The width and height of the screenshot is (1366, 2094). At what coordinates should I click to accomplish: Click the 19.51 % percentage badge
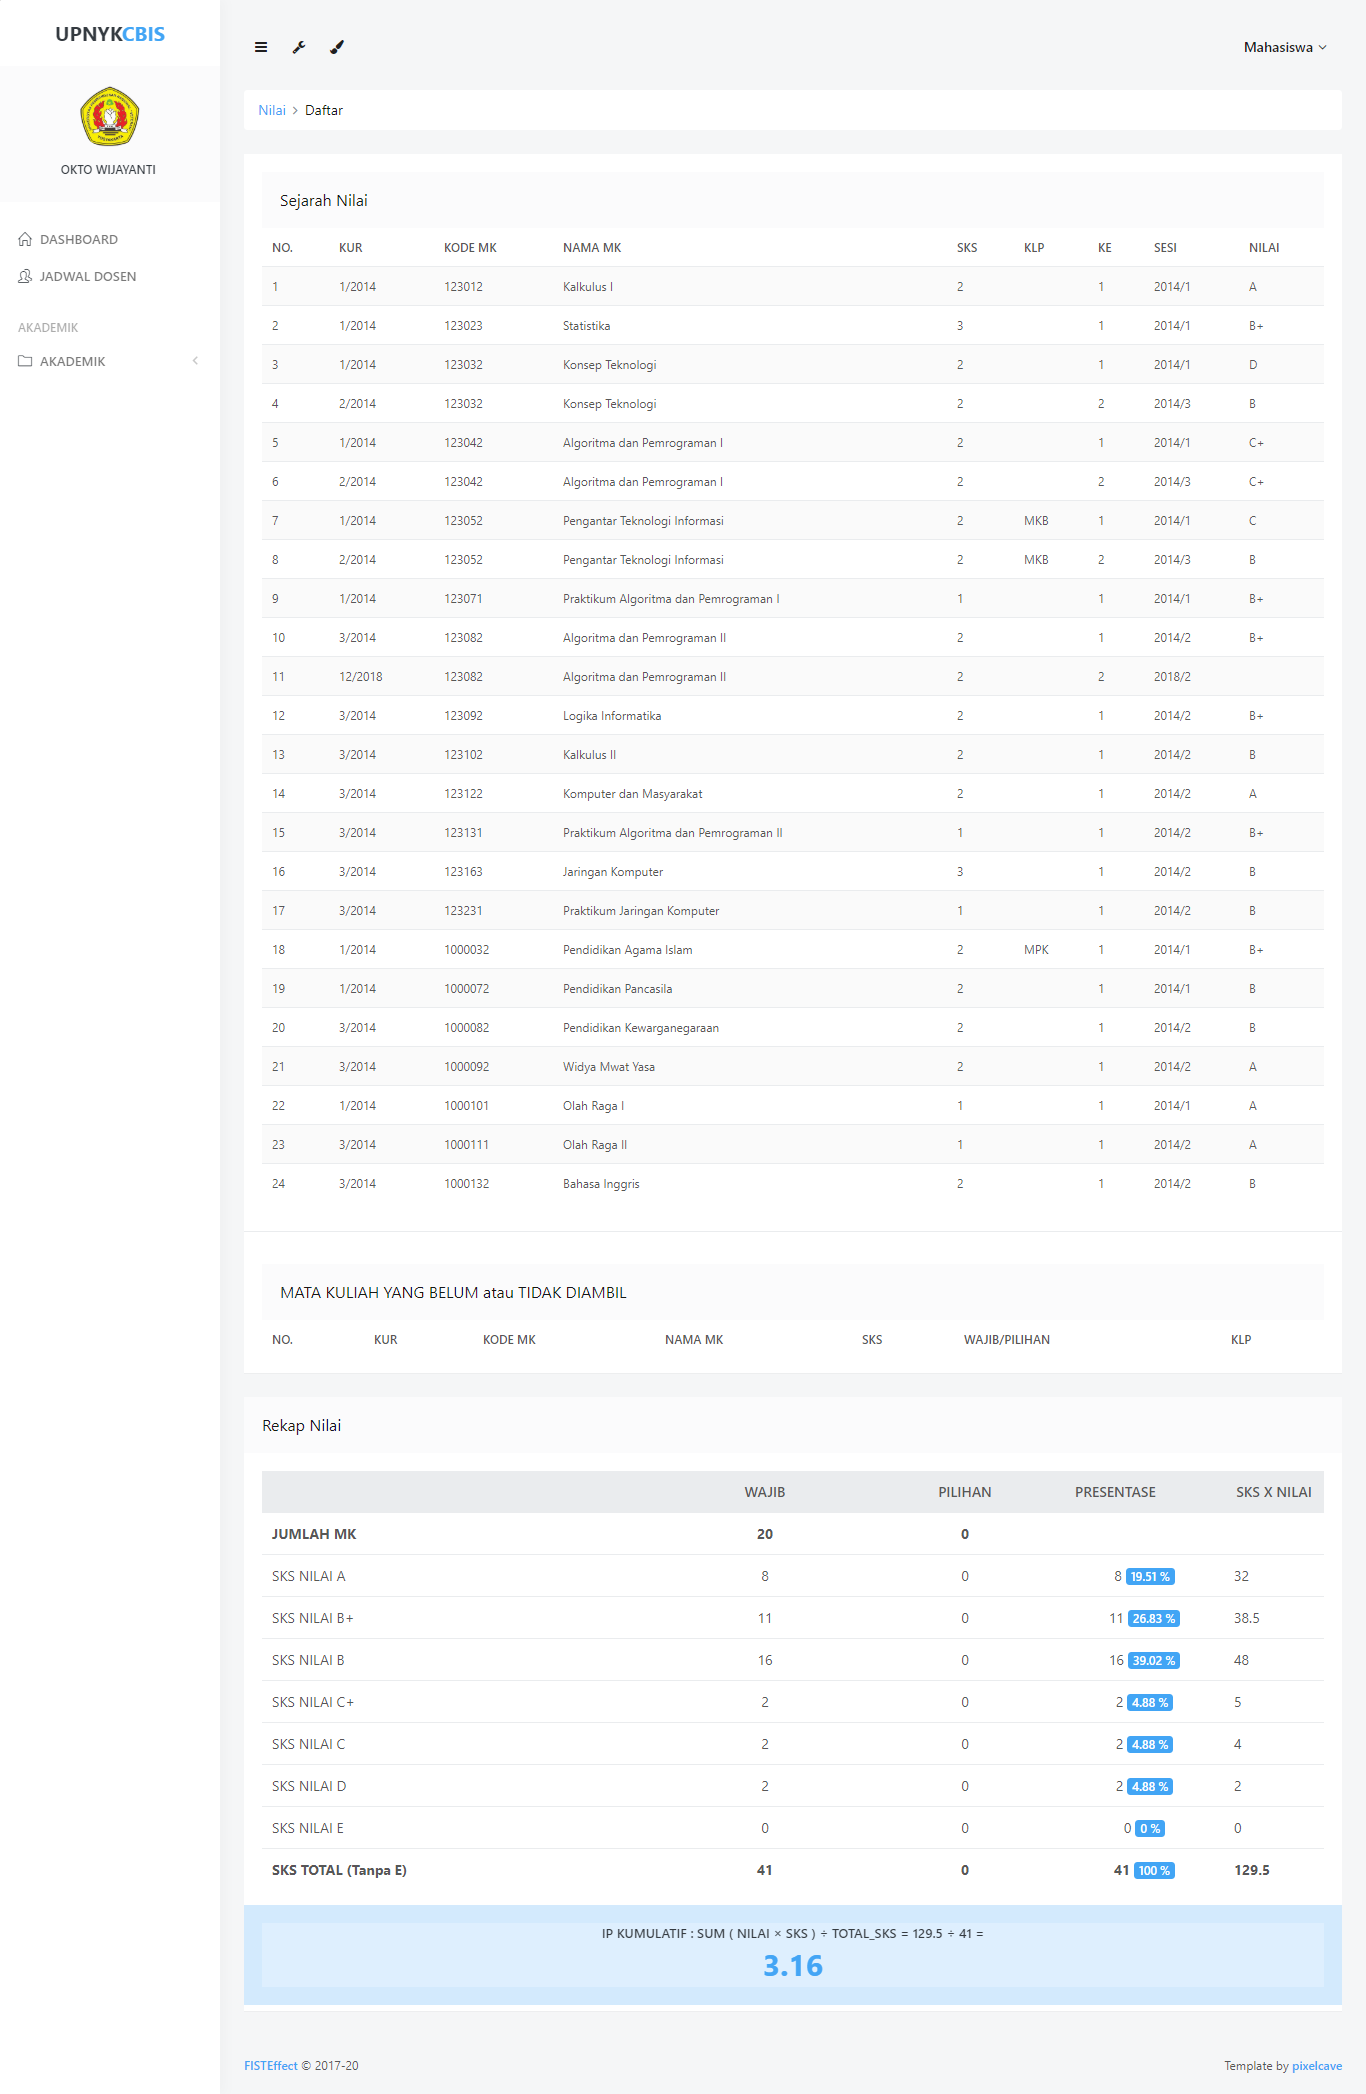tap(1150, 1577)
